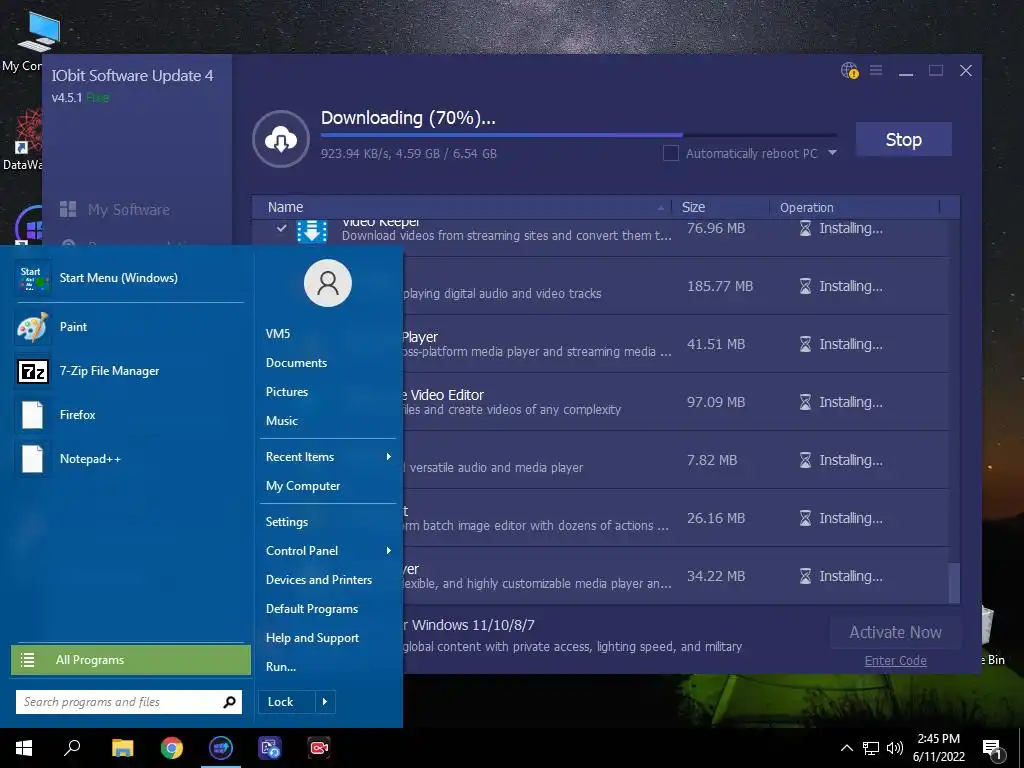Click hourglass icon in 76.96 MB row

pos(805,228)
